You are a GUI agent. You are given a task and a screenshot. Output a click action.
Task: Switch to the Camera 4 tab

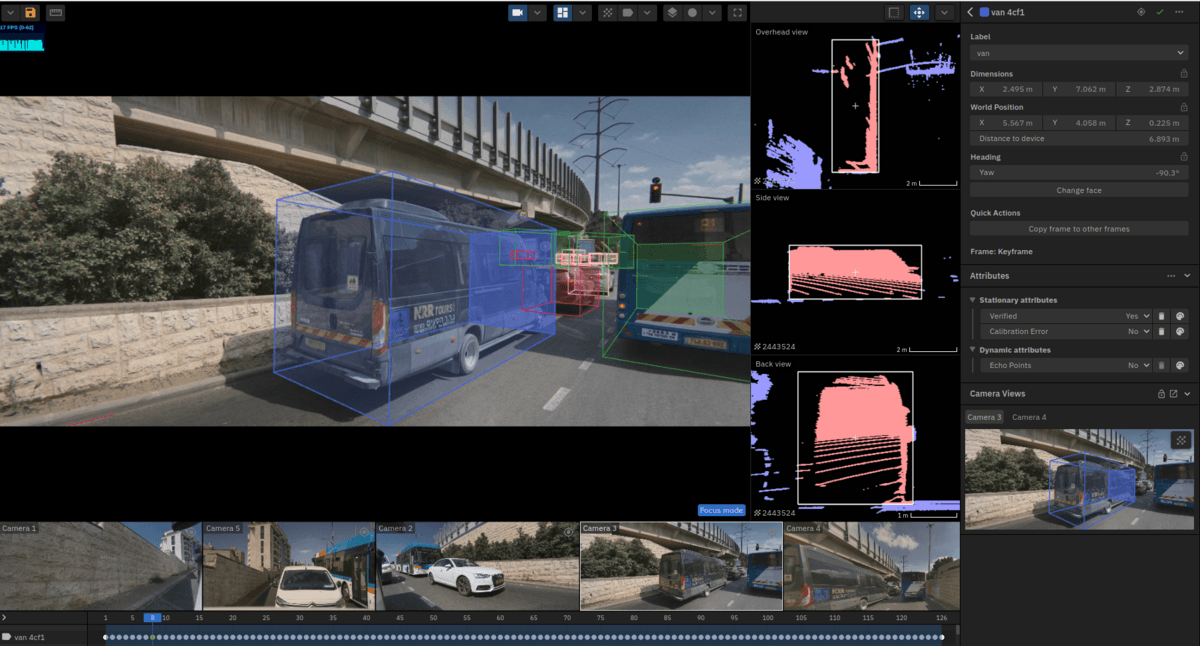point(1029,417)
